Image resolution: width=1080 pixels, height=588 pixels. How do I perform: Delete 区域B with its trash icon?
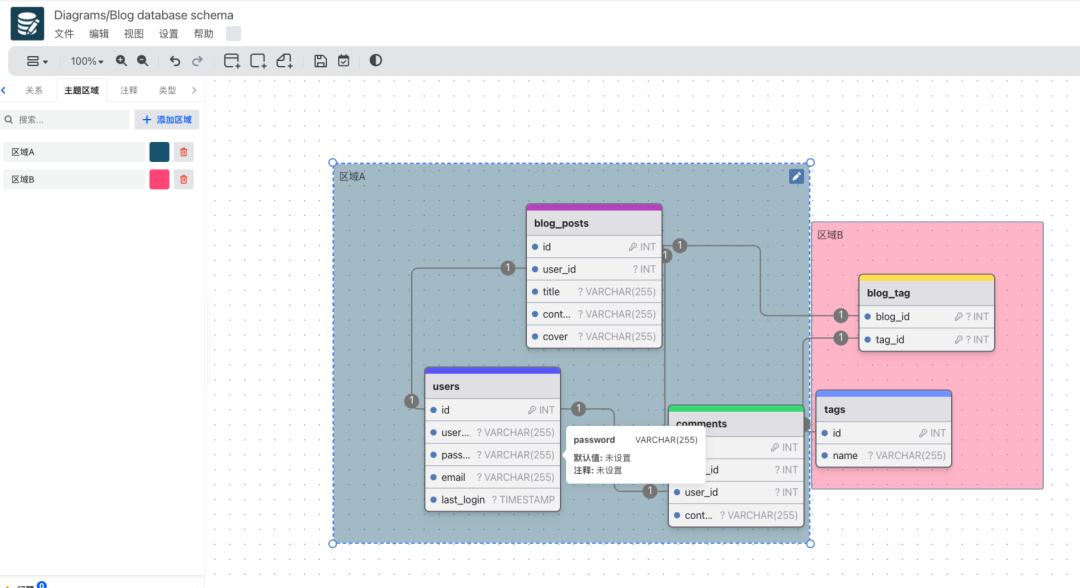coord(184,180)
